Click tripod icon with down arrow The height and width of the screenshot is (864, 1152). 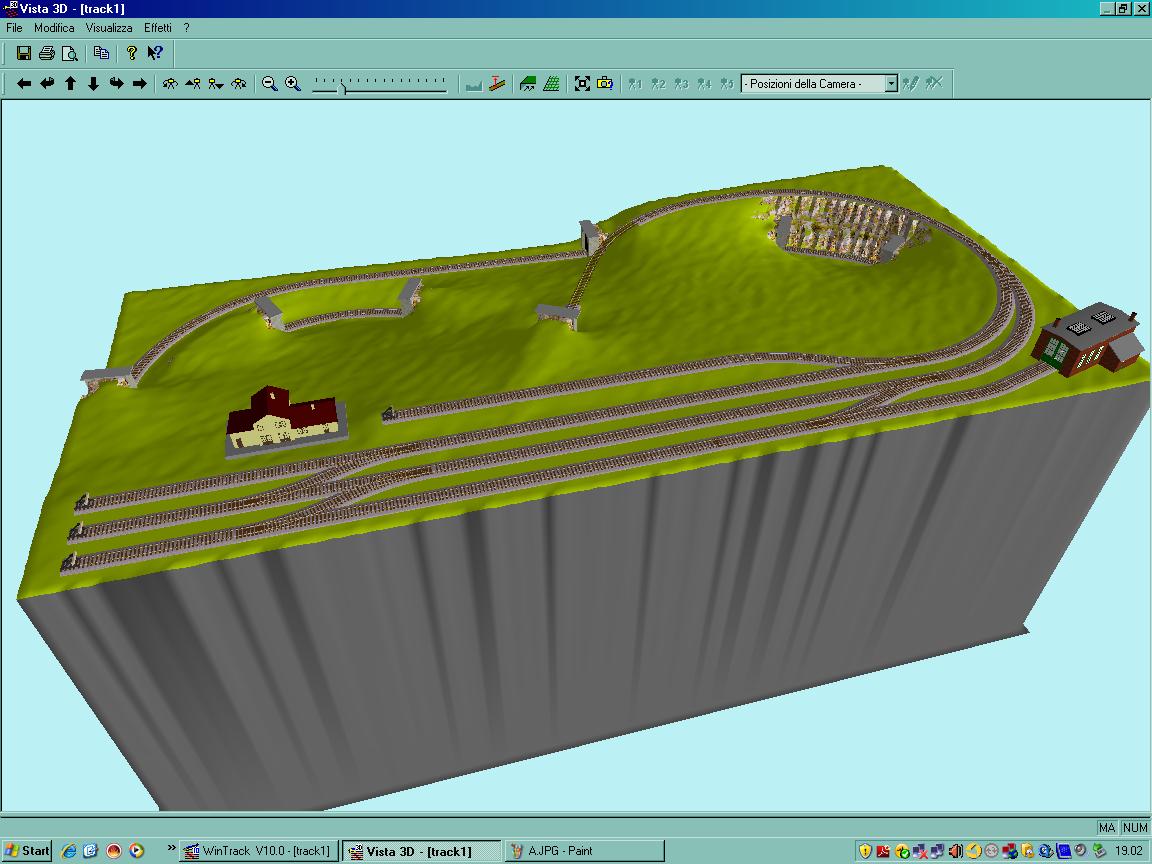tap(216, 84)
